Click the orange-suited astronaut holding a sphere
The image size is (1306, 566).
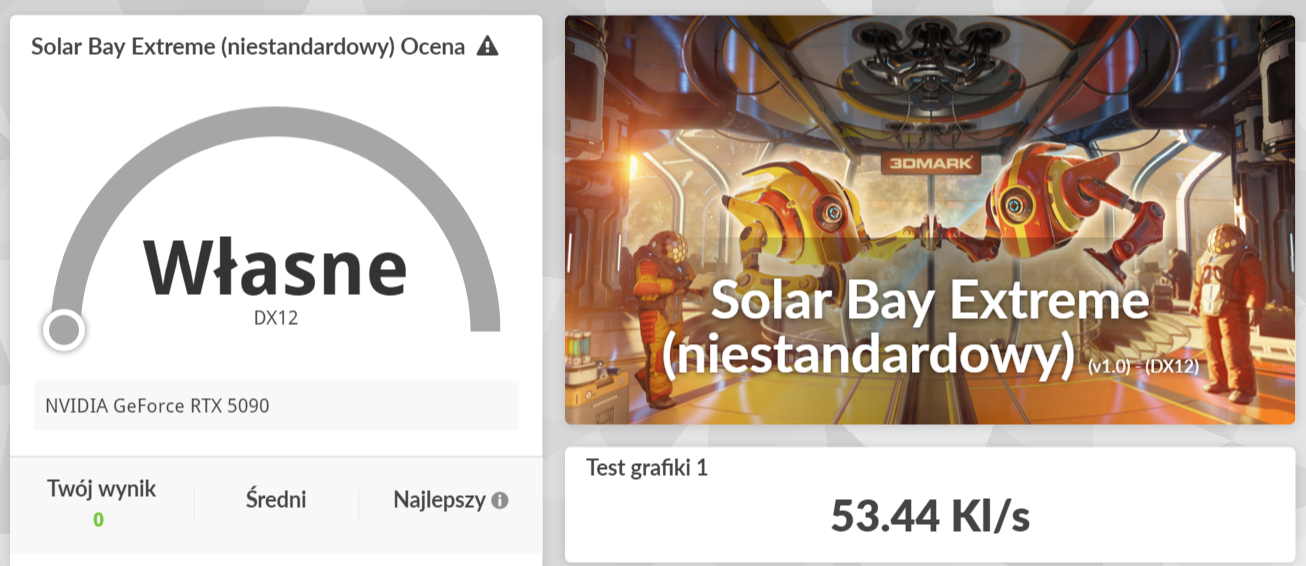coord(658,290)
